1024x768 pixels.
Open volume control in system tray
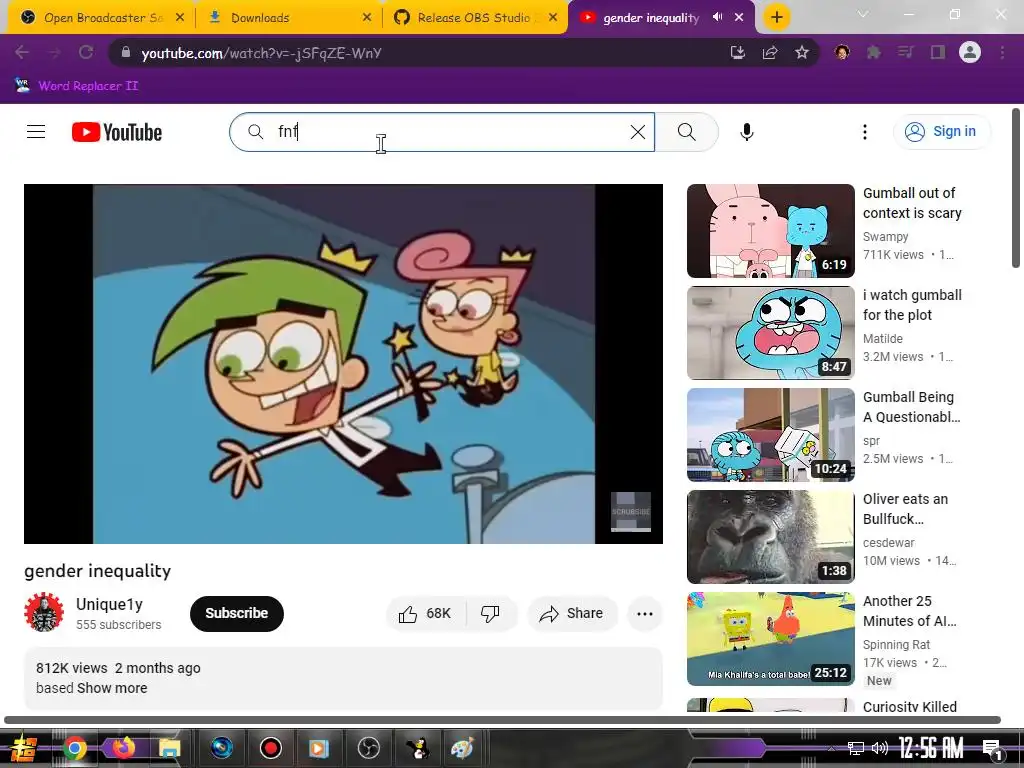click(x=880, y=748)
